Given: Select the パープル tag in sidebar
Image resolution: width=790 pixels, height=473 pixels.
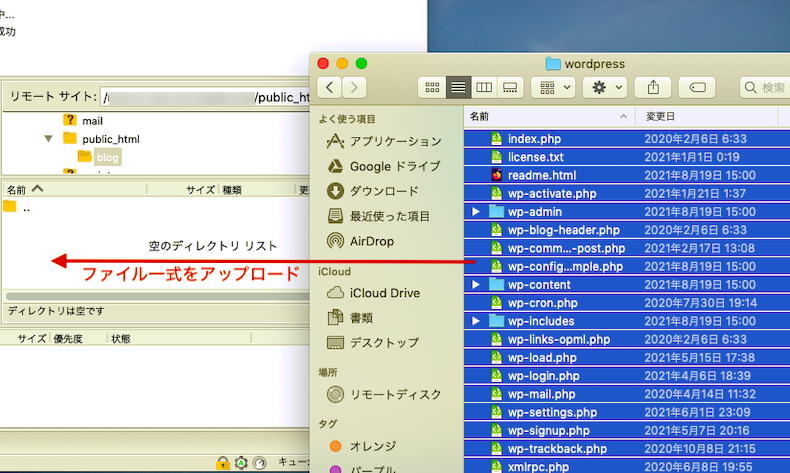Looking at the screenshot, I should point(363,468).
